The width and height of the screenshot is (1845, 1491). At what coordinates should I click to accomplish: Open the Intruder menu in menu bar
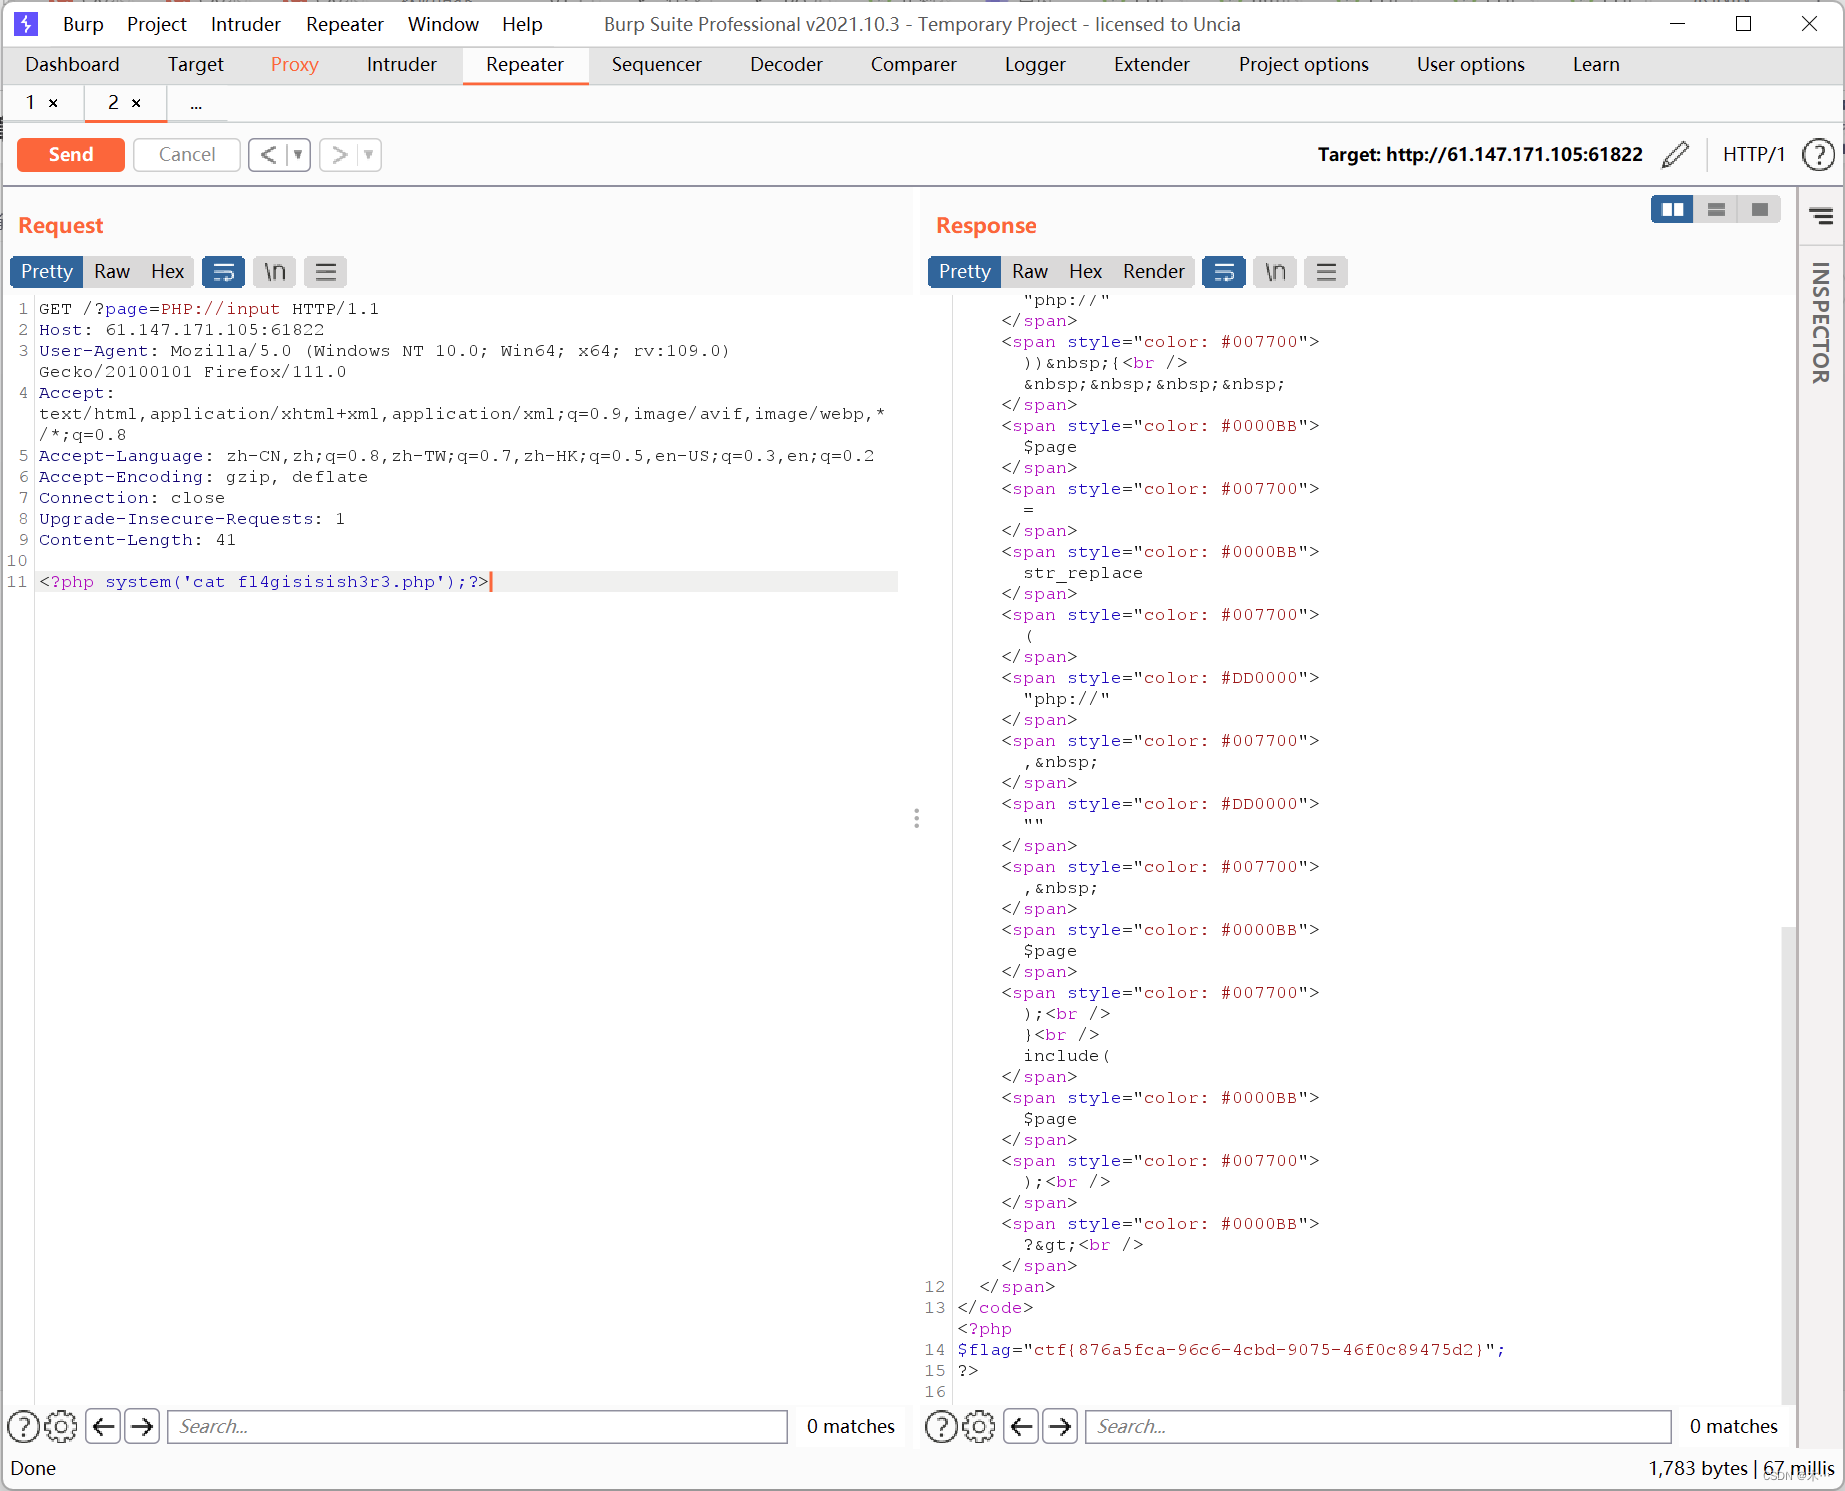[246, 24]
